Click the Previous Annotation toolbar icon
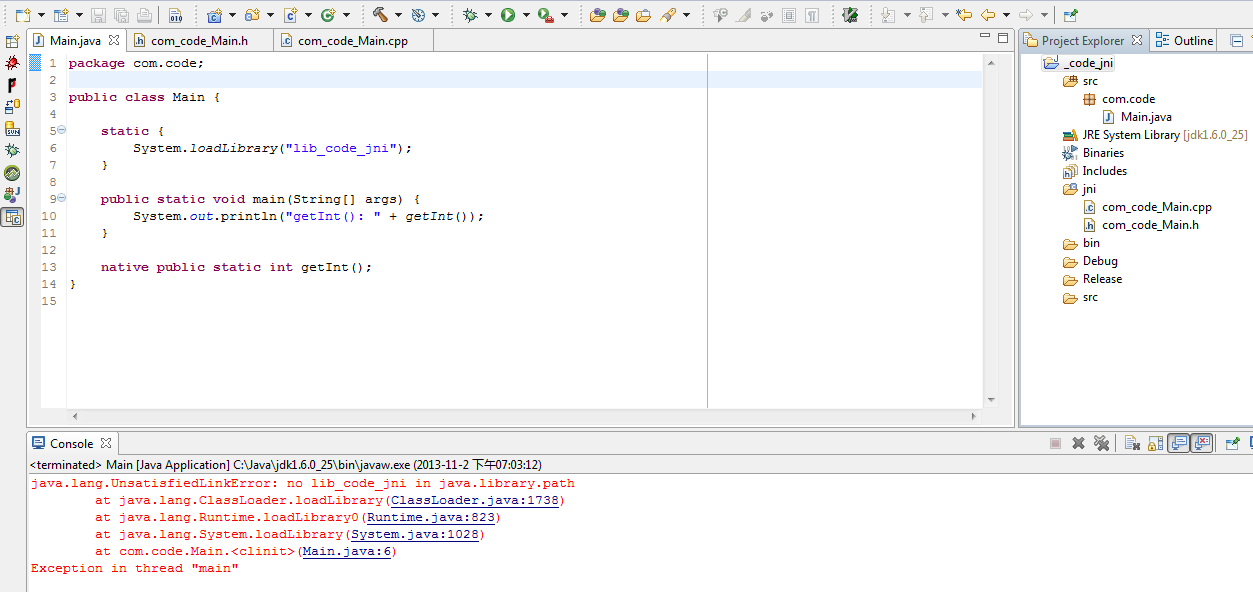Image resolution: width=1253 pixels, height=592 pixels. 925,15
